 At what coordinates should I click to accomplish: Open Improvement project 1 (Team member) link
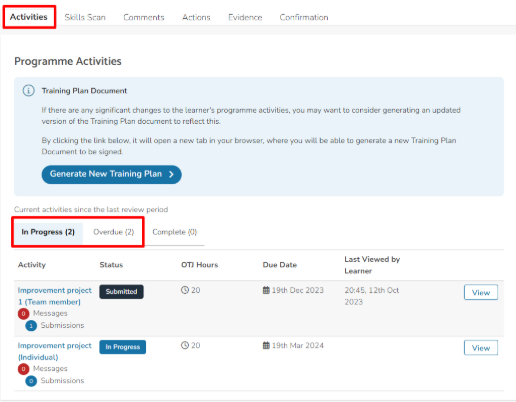tap(54, 296)
